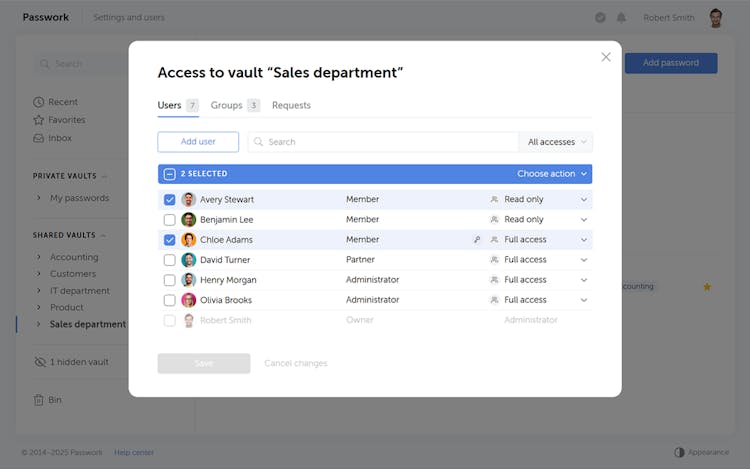
Task: Click the yellow favorite star icon
Action: click(707, 286)
